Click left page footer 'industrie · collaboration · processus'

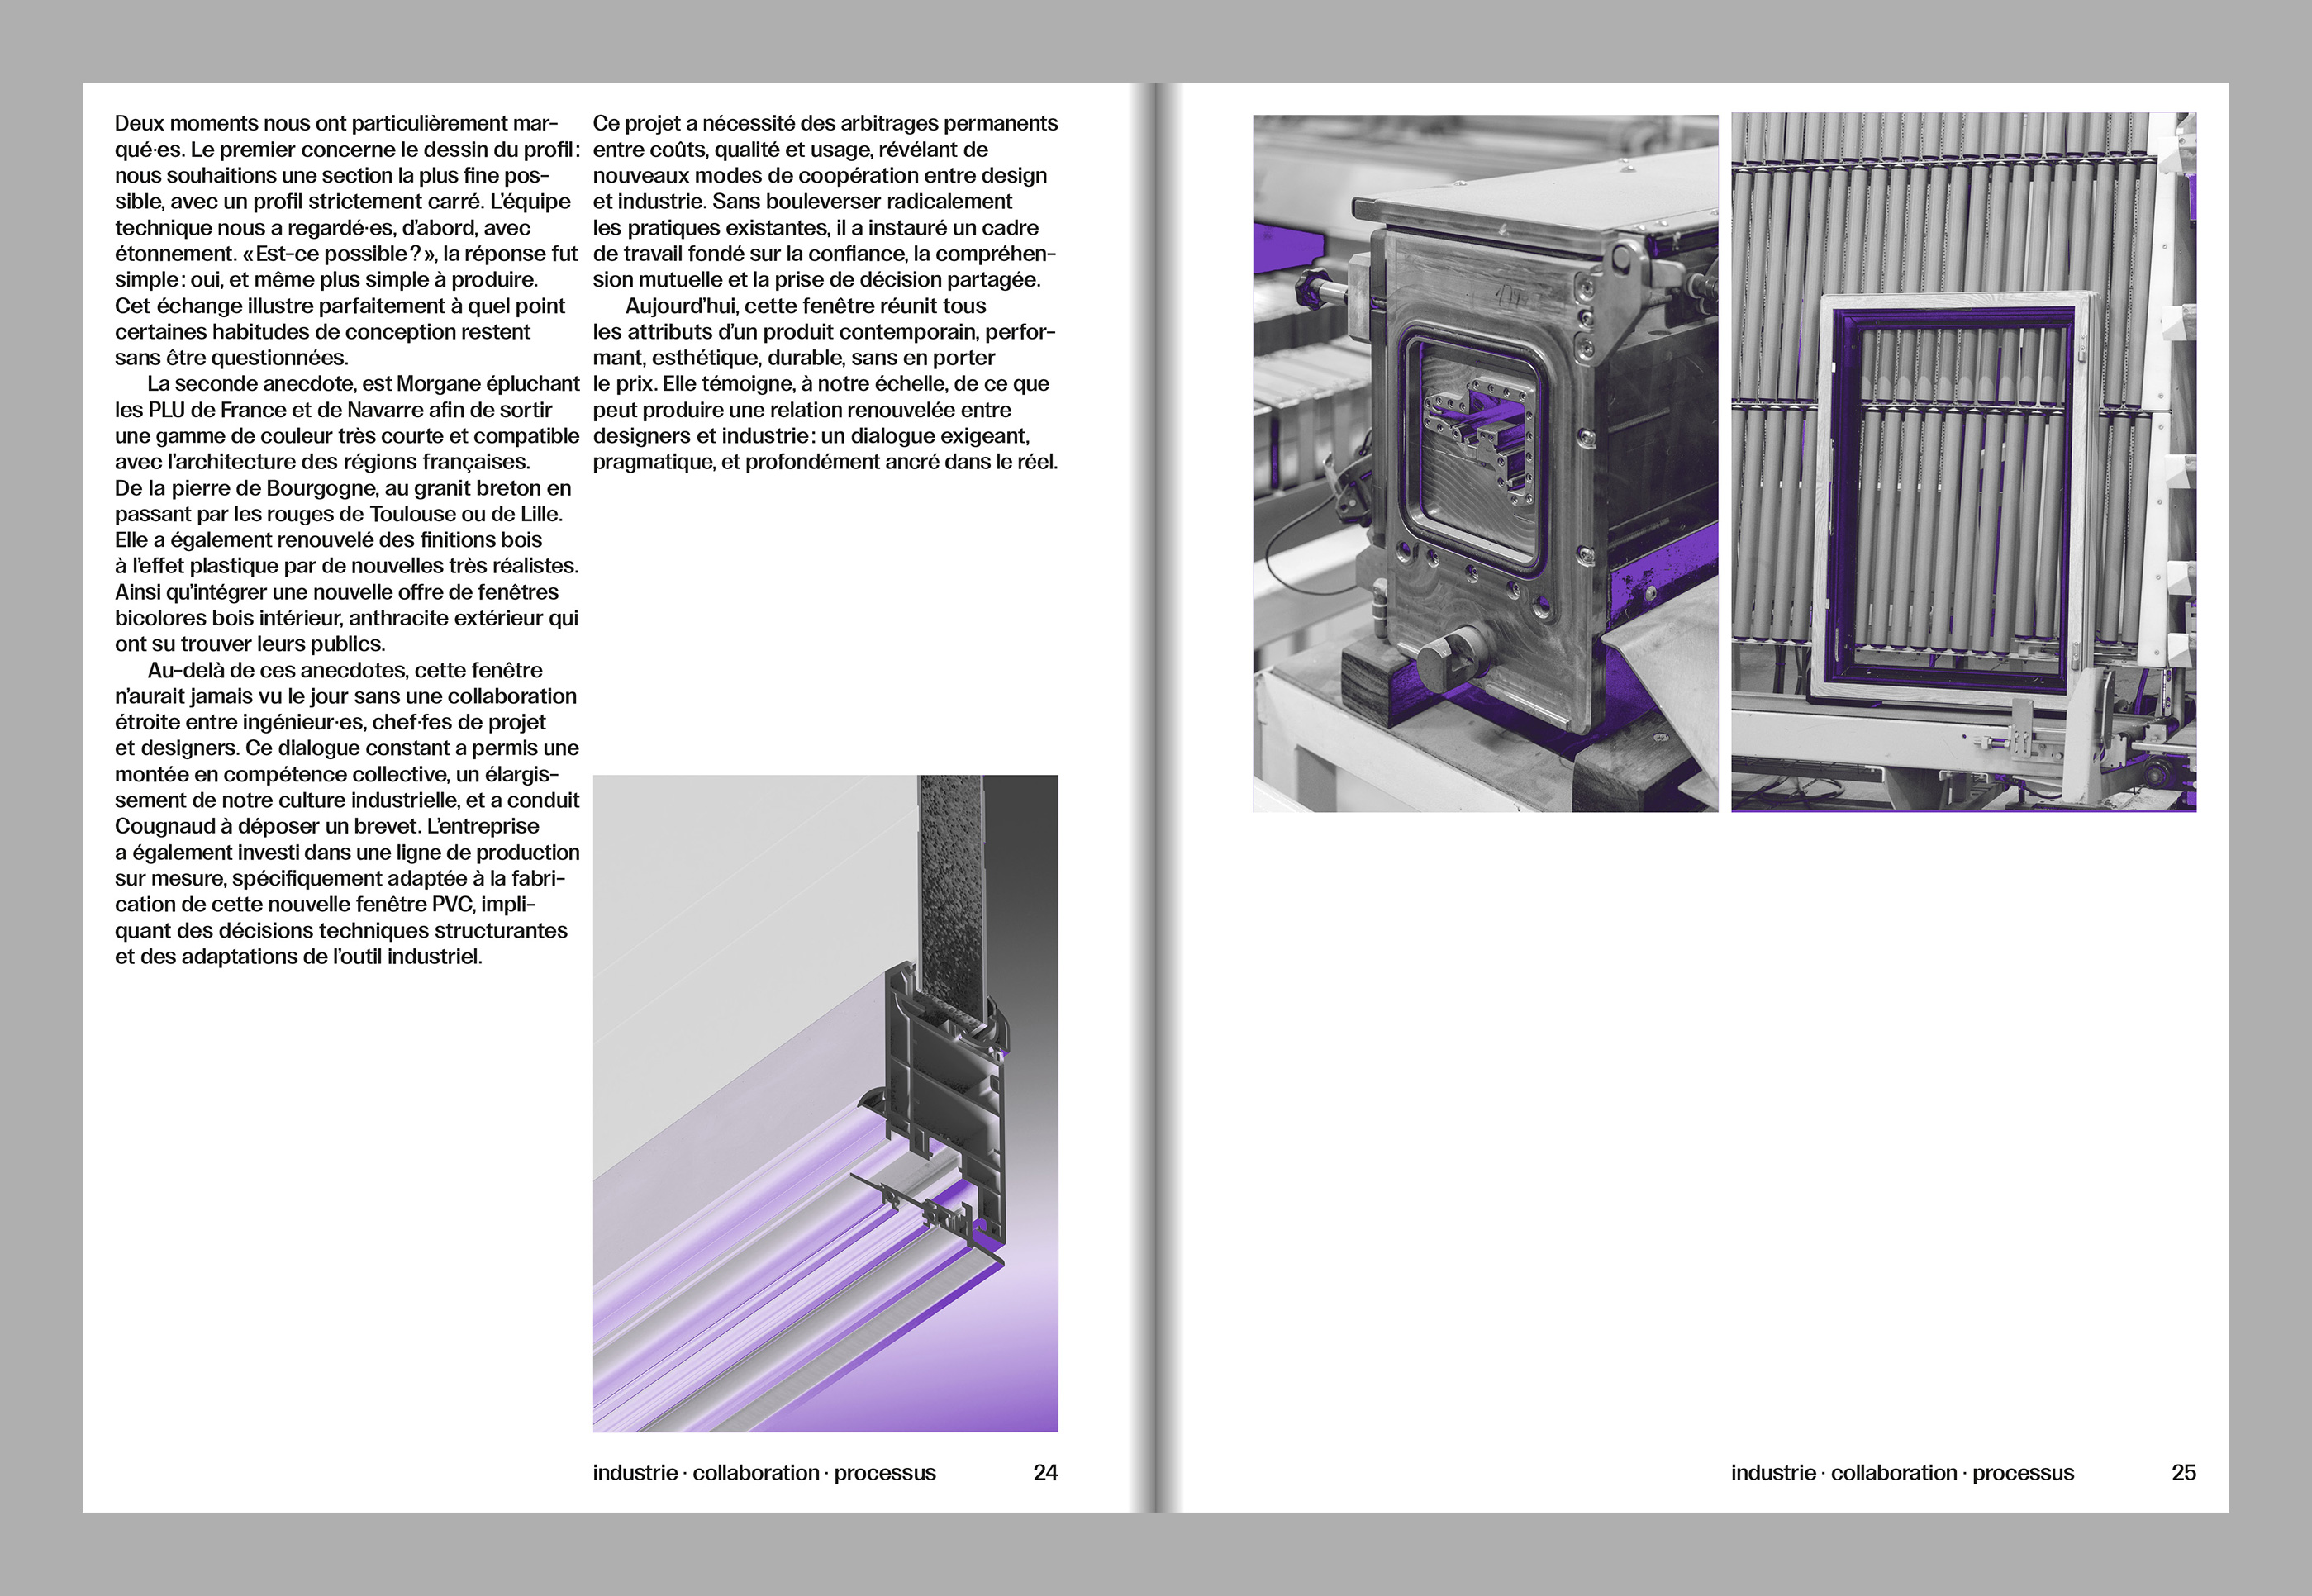click(764, 1472)
